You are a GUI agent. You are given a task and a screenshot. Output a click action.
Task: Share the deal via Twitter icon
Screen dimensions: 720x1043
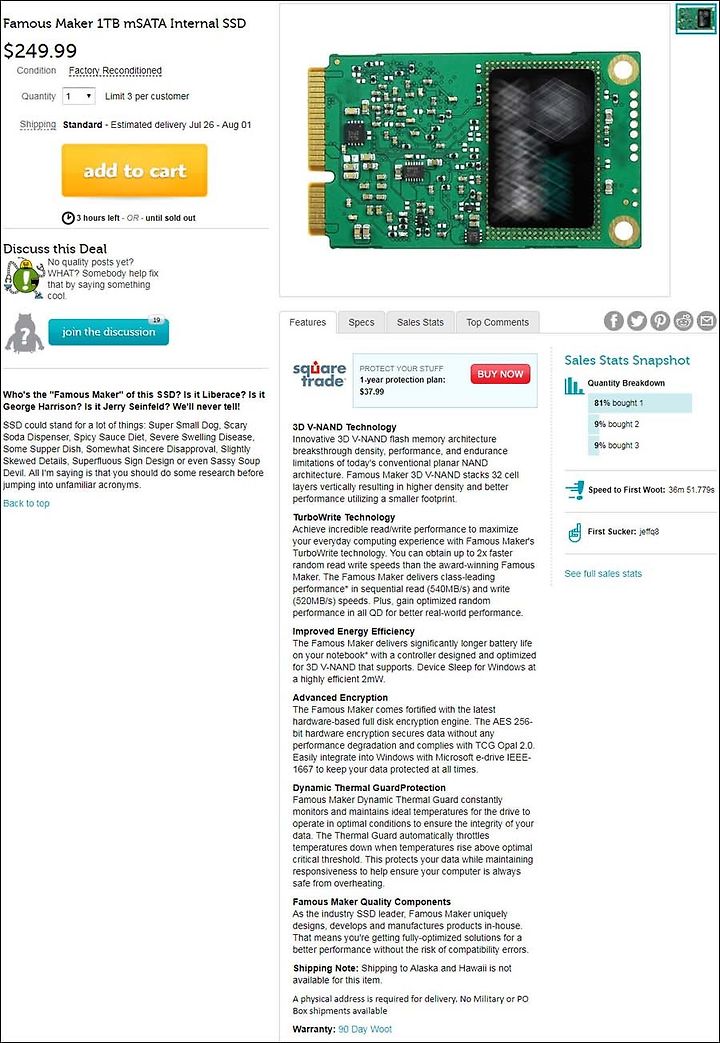[x=637, y=321]
